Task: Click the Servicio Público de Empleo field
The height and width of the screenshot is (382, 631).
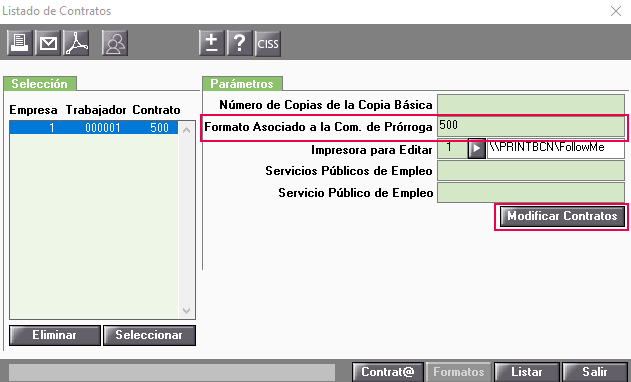Action: [x=531, y=192]
